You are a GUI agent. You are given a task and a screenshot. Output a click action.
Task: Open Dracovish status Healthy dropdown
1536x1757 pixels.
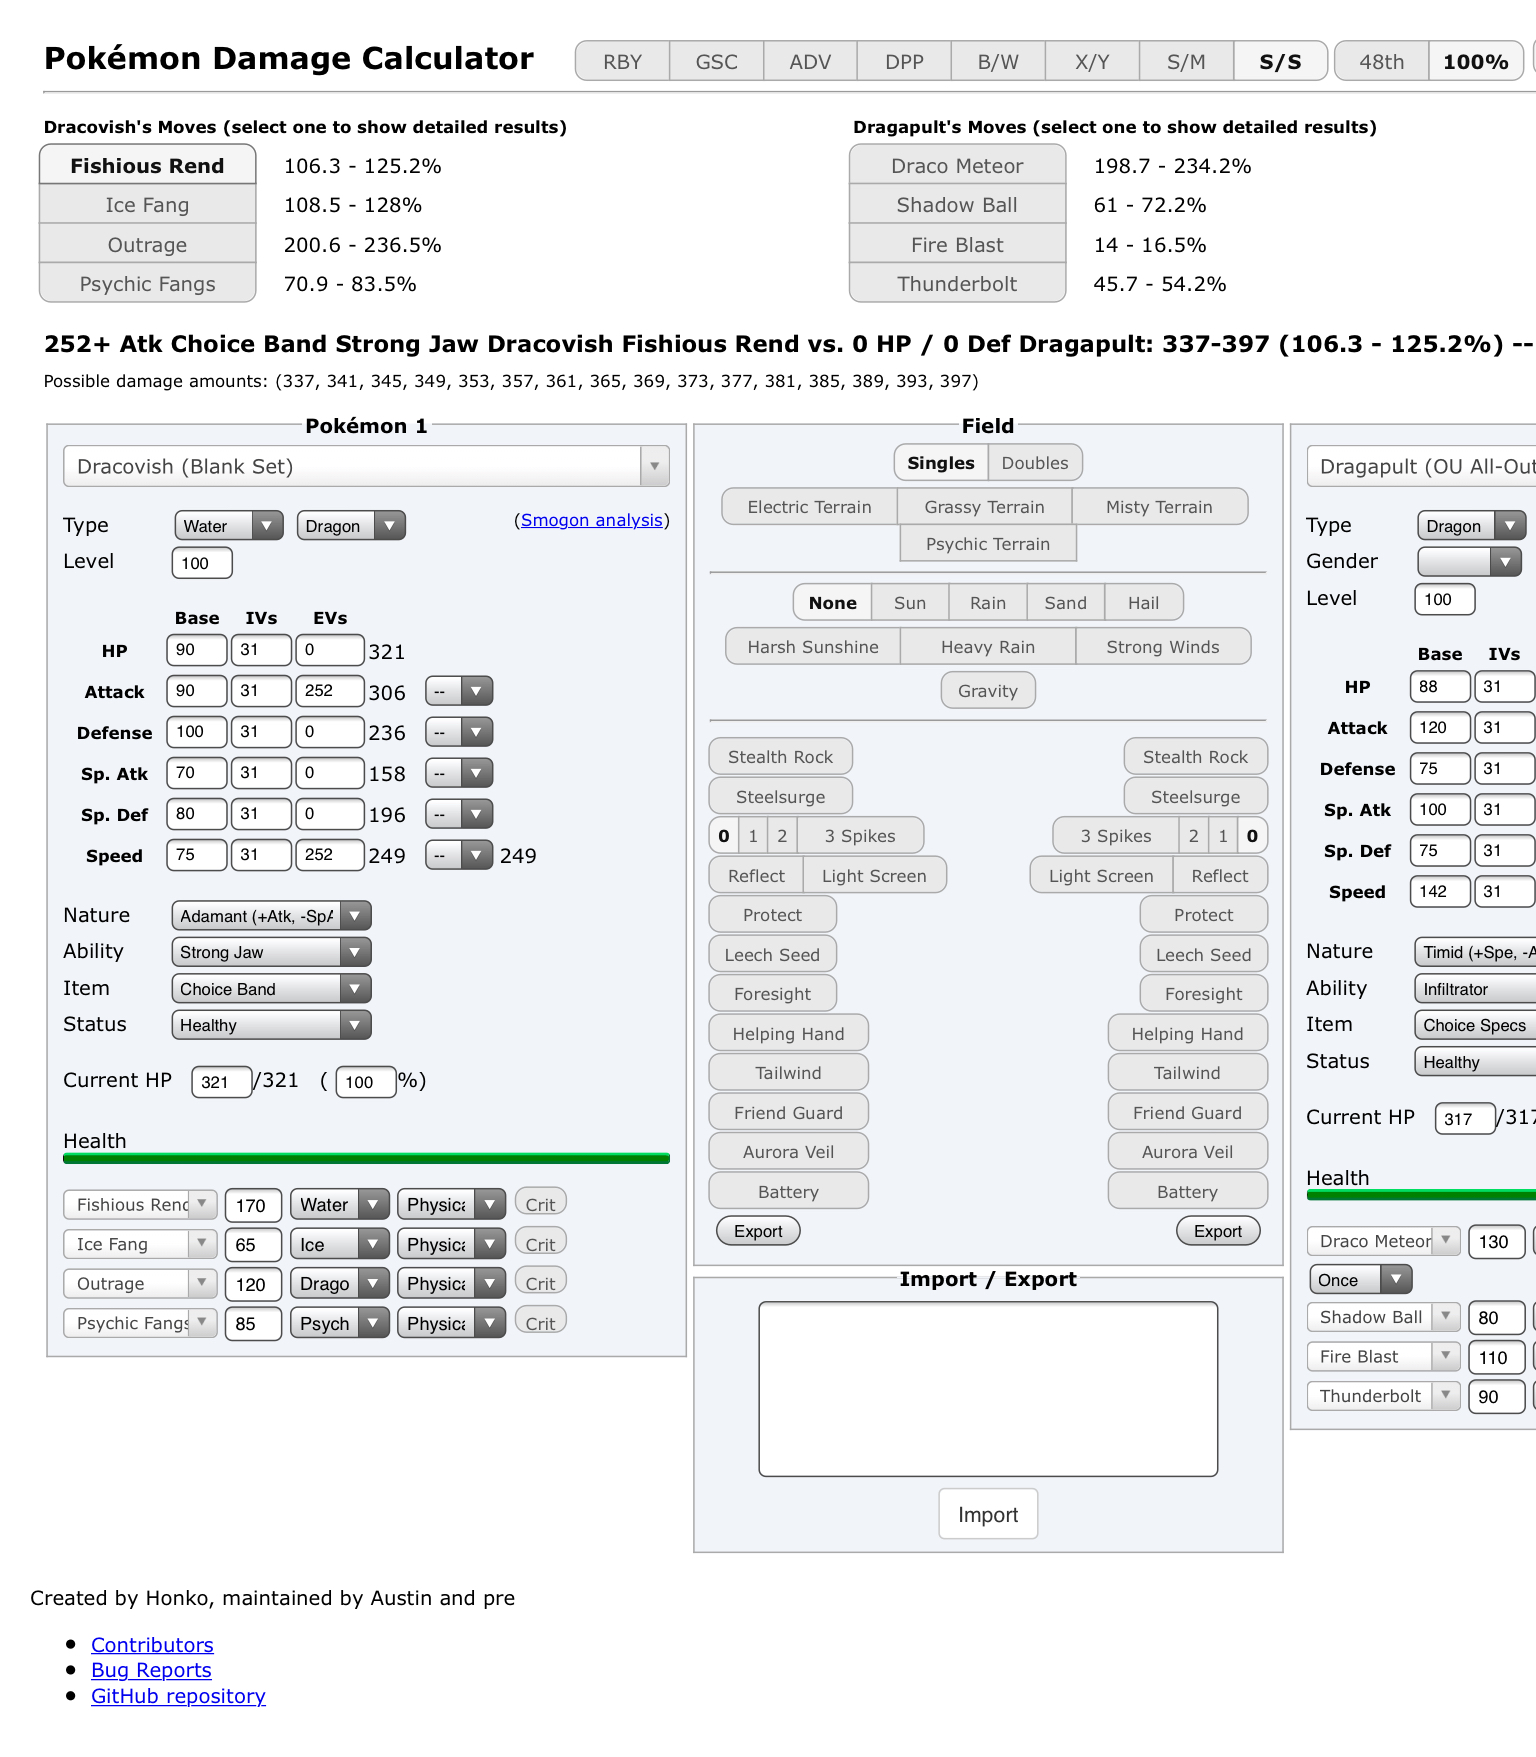click(271, 1025)
